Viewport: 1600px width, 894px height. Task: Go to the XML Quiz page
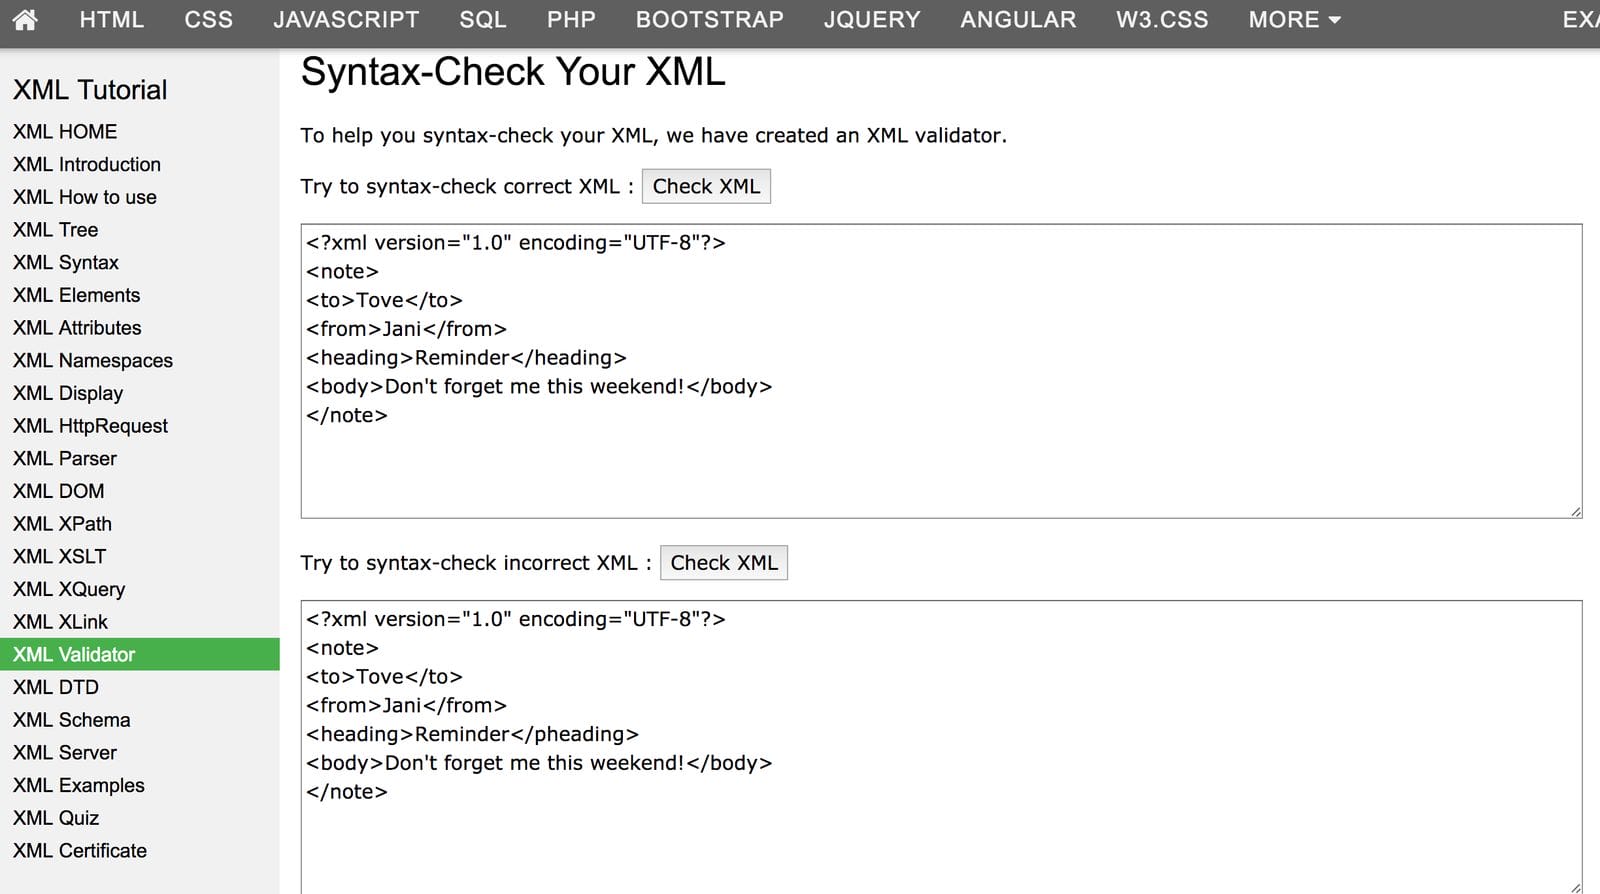click(56, 818)
